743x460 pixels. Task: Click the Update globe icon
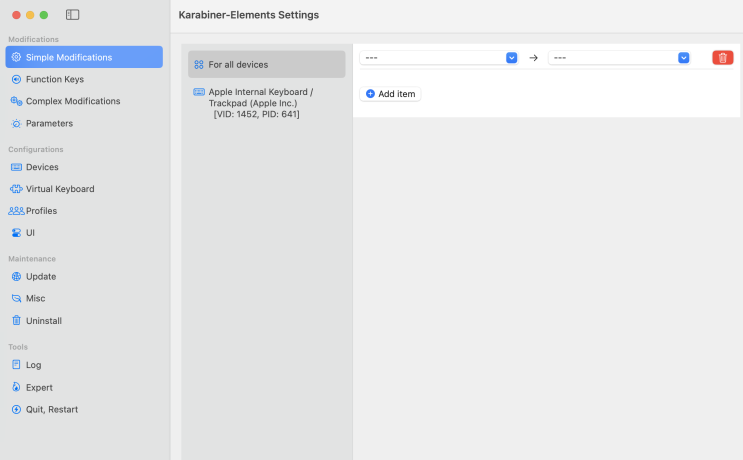point(16,276)
